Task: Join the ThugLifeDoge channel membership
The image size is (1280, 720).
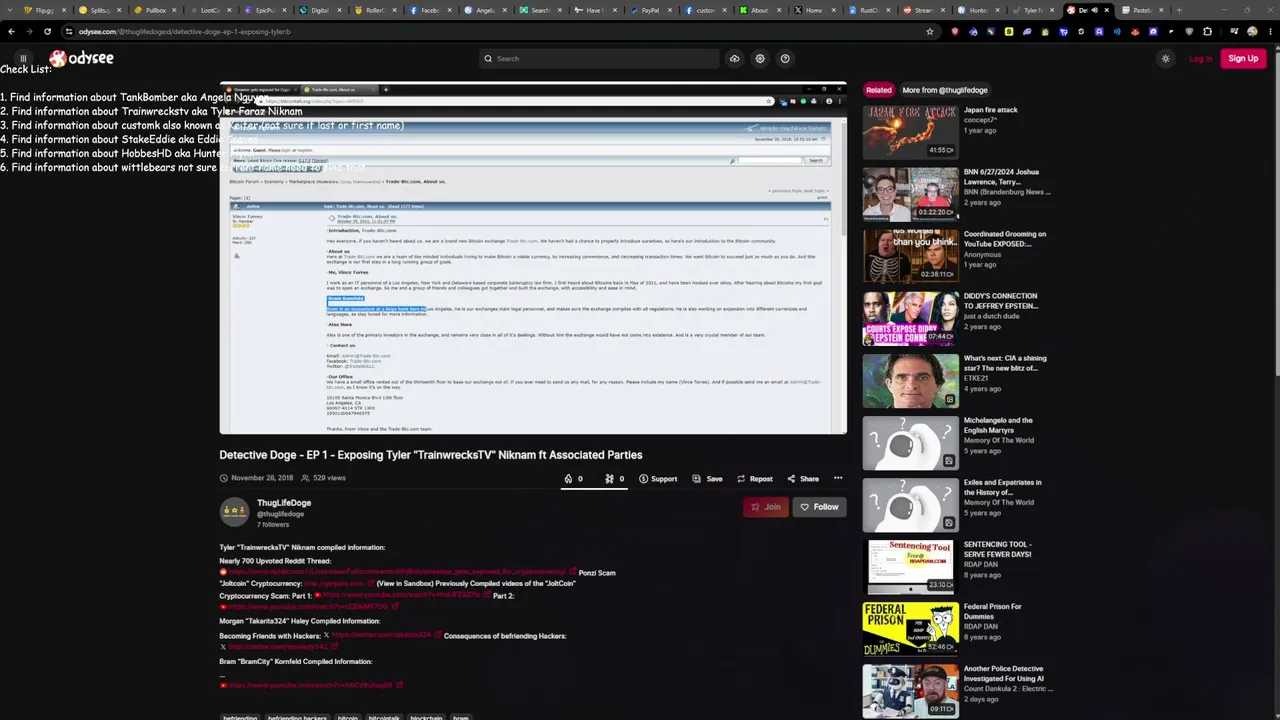Action: tap(766, 507)
